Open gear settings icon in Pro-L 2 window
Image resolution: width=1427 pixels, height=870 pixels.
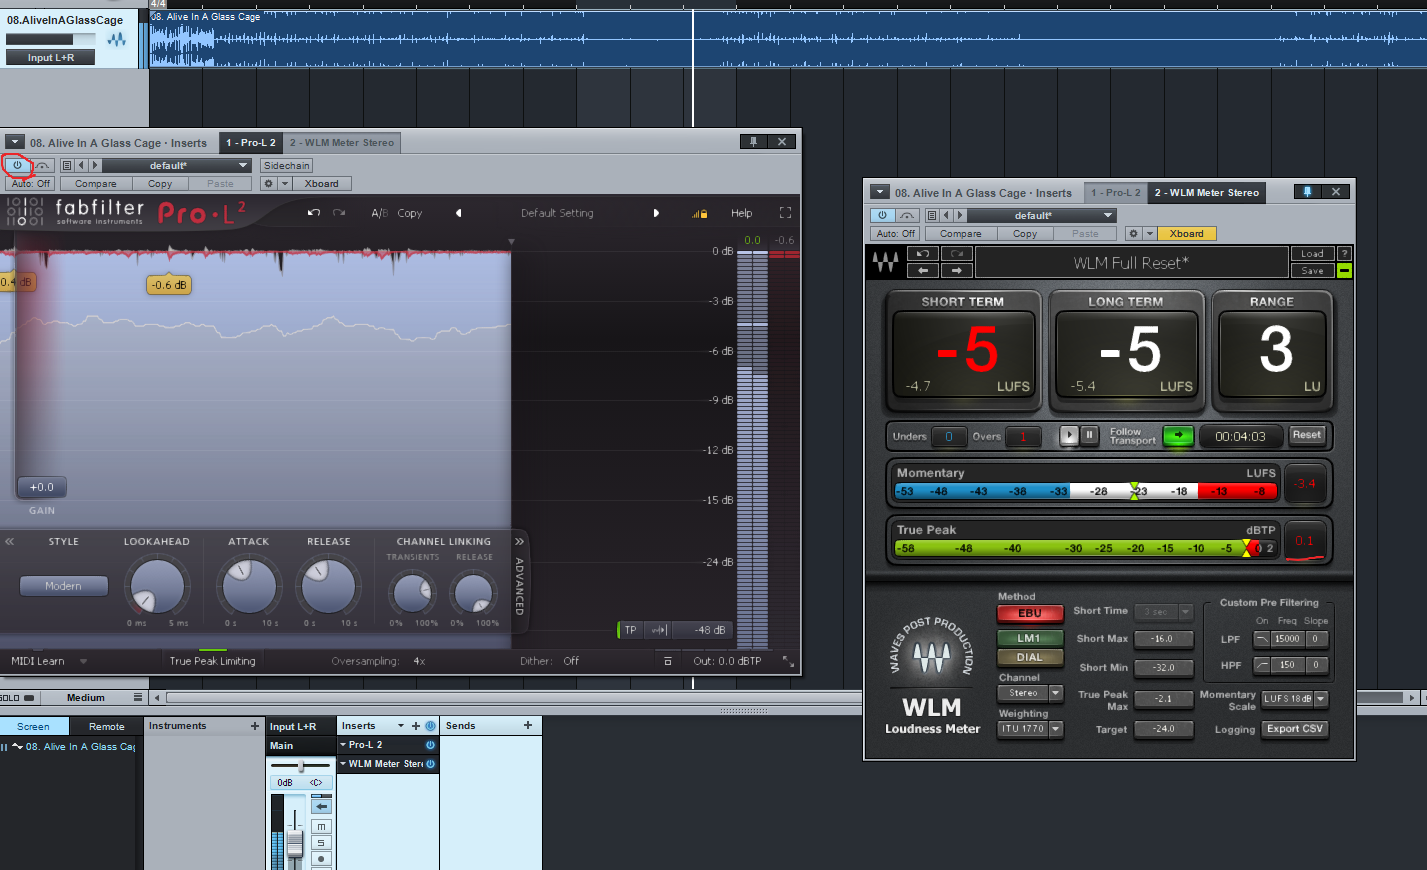point(268,183)
